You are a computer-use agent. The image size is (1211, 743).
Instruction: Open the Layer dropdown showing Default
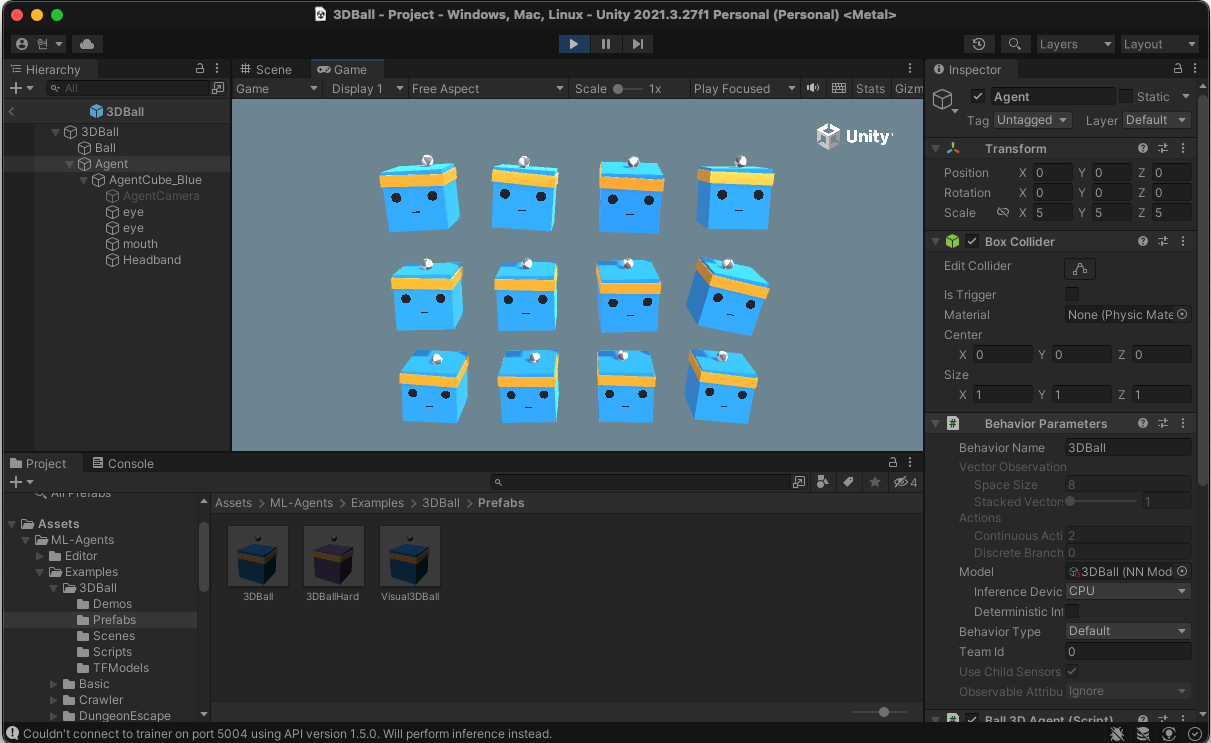click(1156, 120)
